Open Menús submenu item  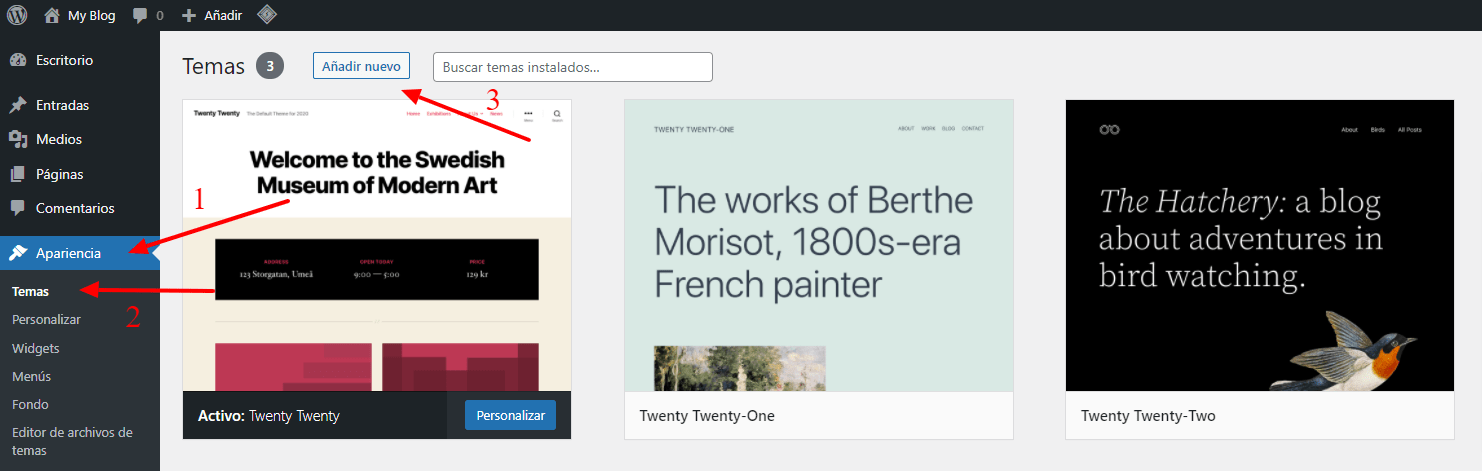click(31, 376)
